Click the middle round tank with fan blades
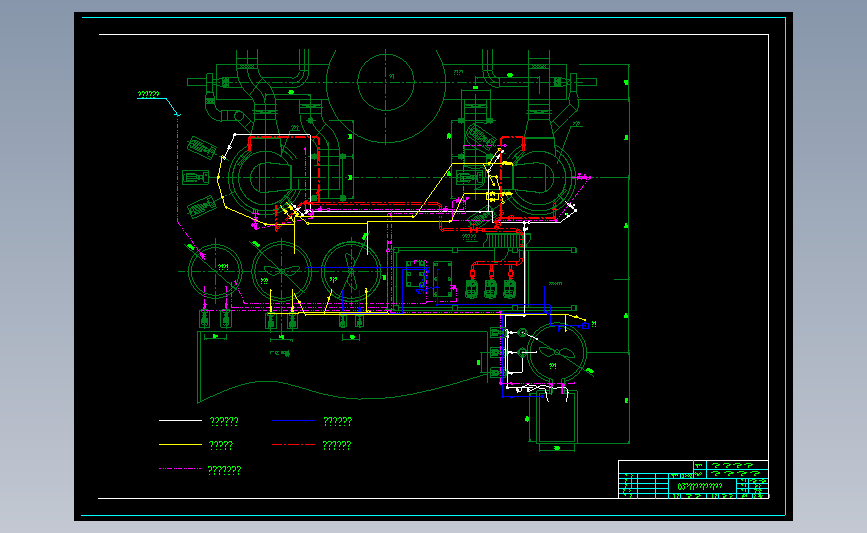Viewport: 867px width, 533px height. pyautogui.click(x=281, y=271)
